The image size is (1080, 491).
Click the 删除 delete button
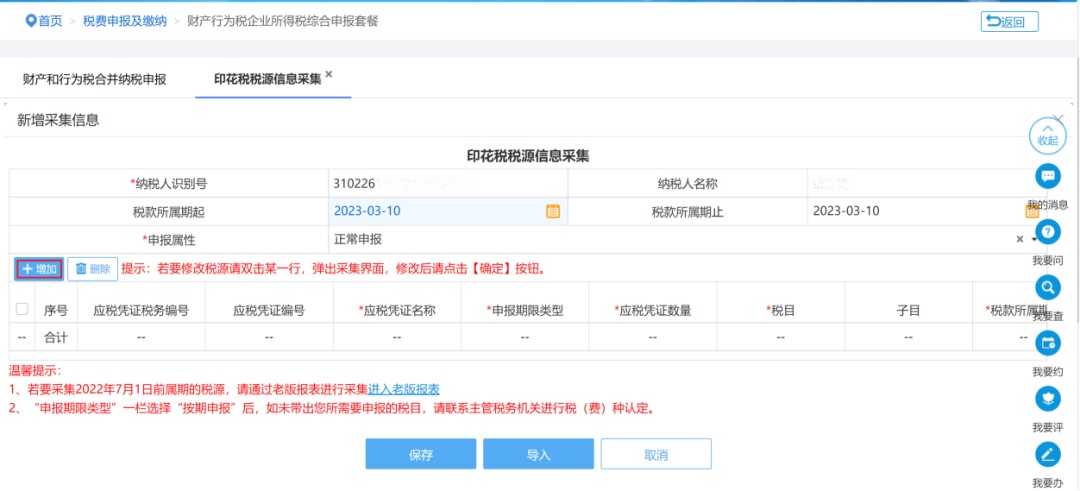click(92, 269)
